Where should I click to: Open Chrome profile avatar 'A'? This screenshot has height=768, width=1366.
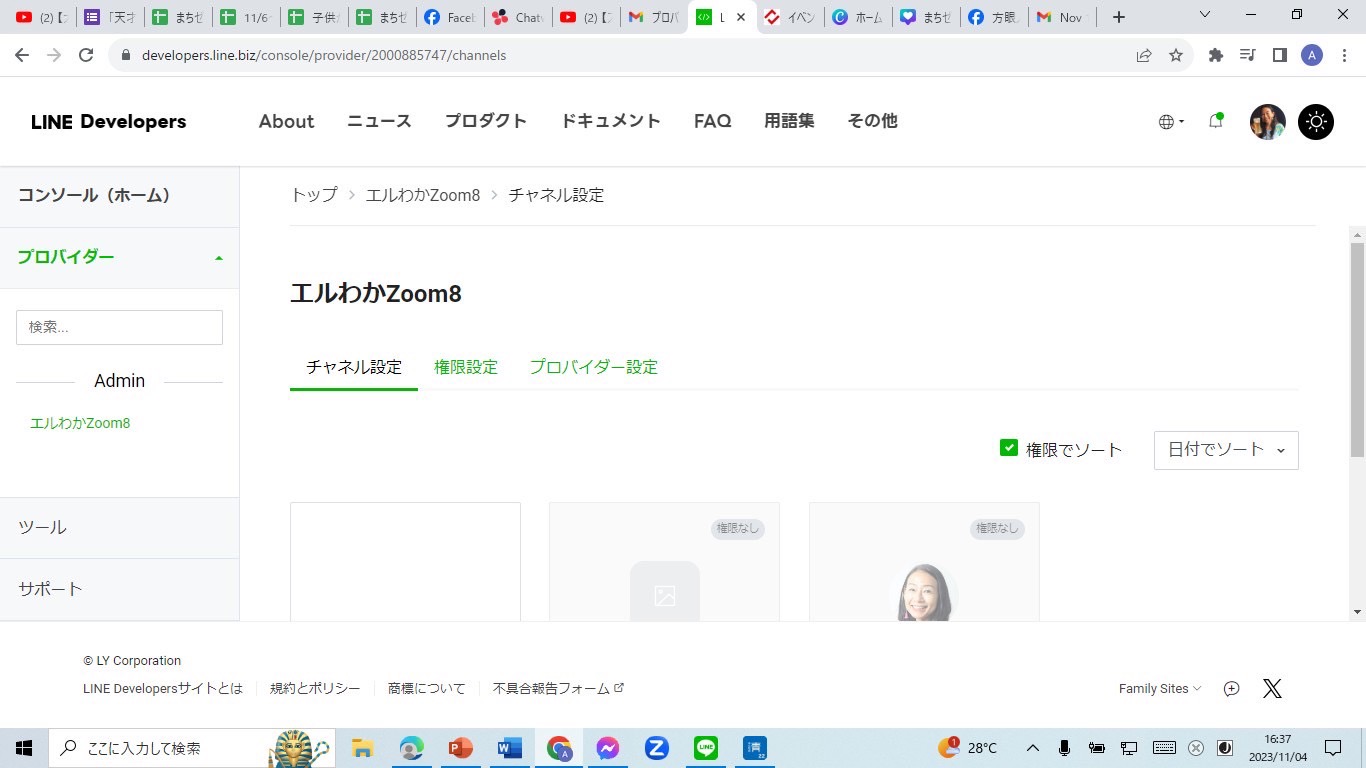pyautogui.click(x=1312, y=55)
